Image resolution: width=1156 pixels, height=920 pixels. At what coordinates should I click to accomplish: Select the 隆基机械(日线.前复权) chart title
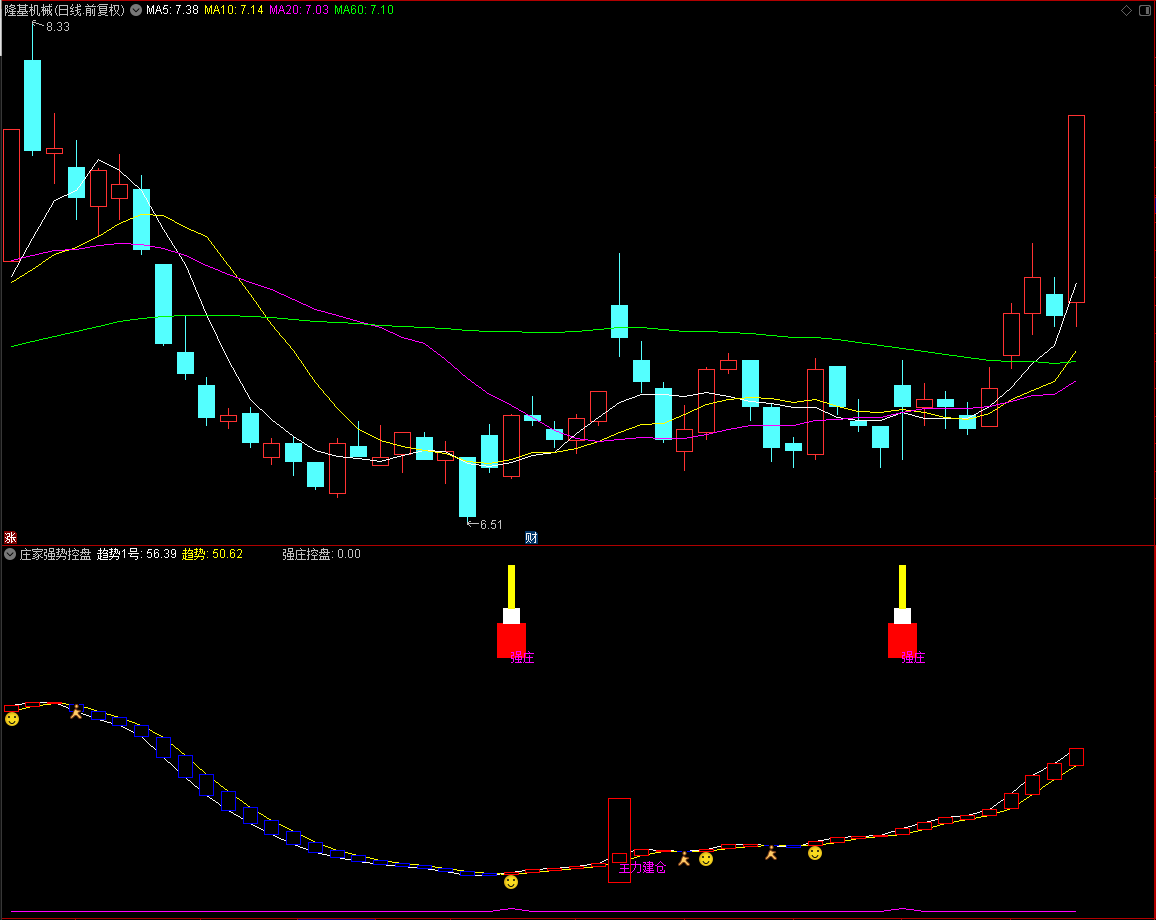tap(65, 10)
